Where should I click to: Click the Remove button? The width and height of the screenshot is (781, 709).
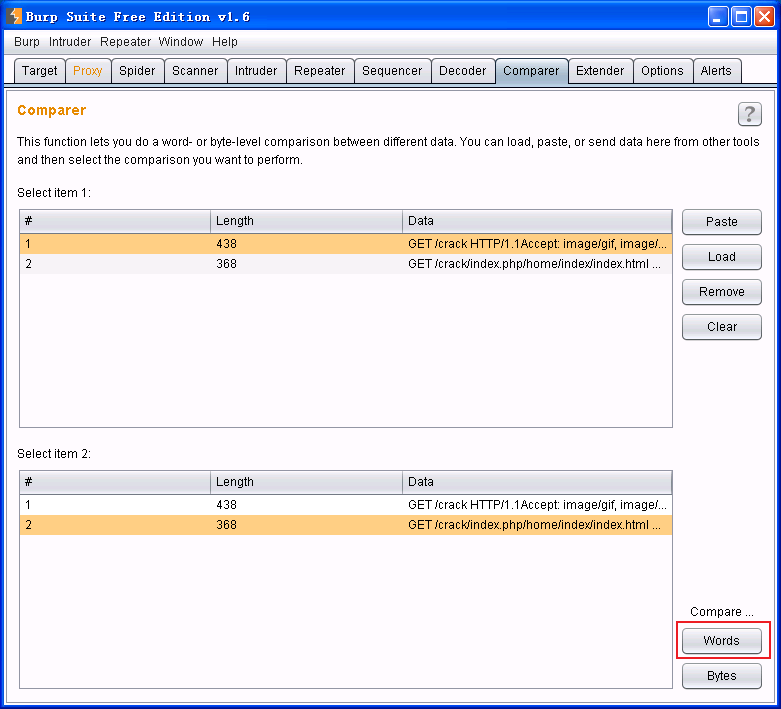point(721,291)
